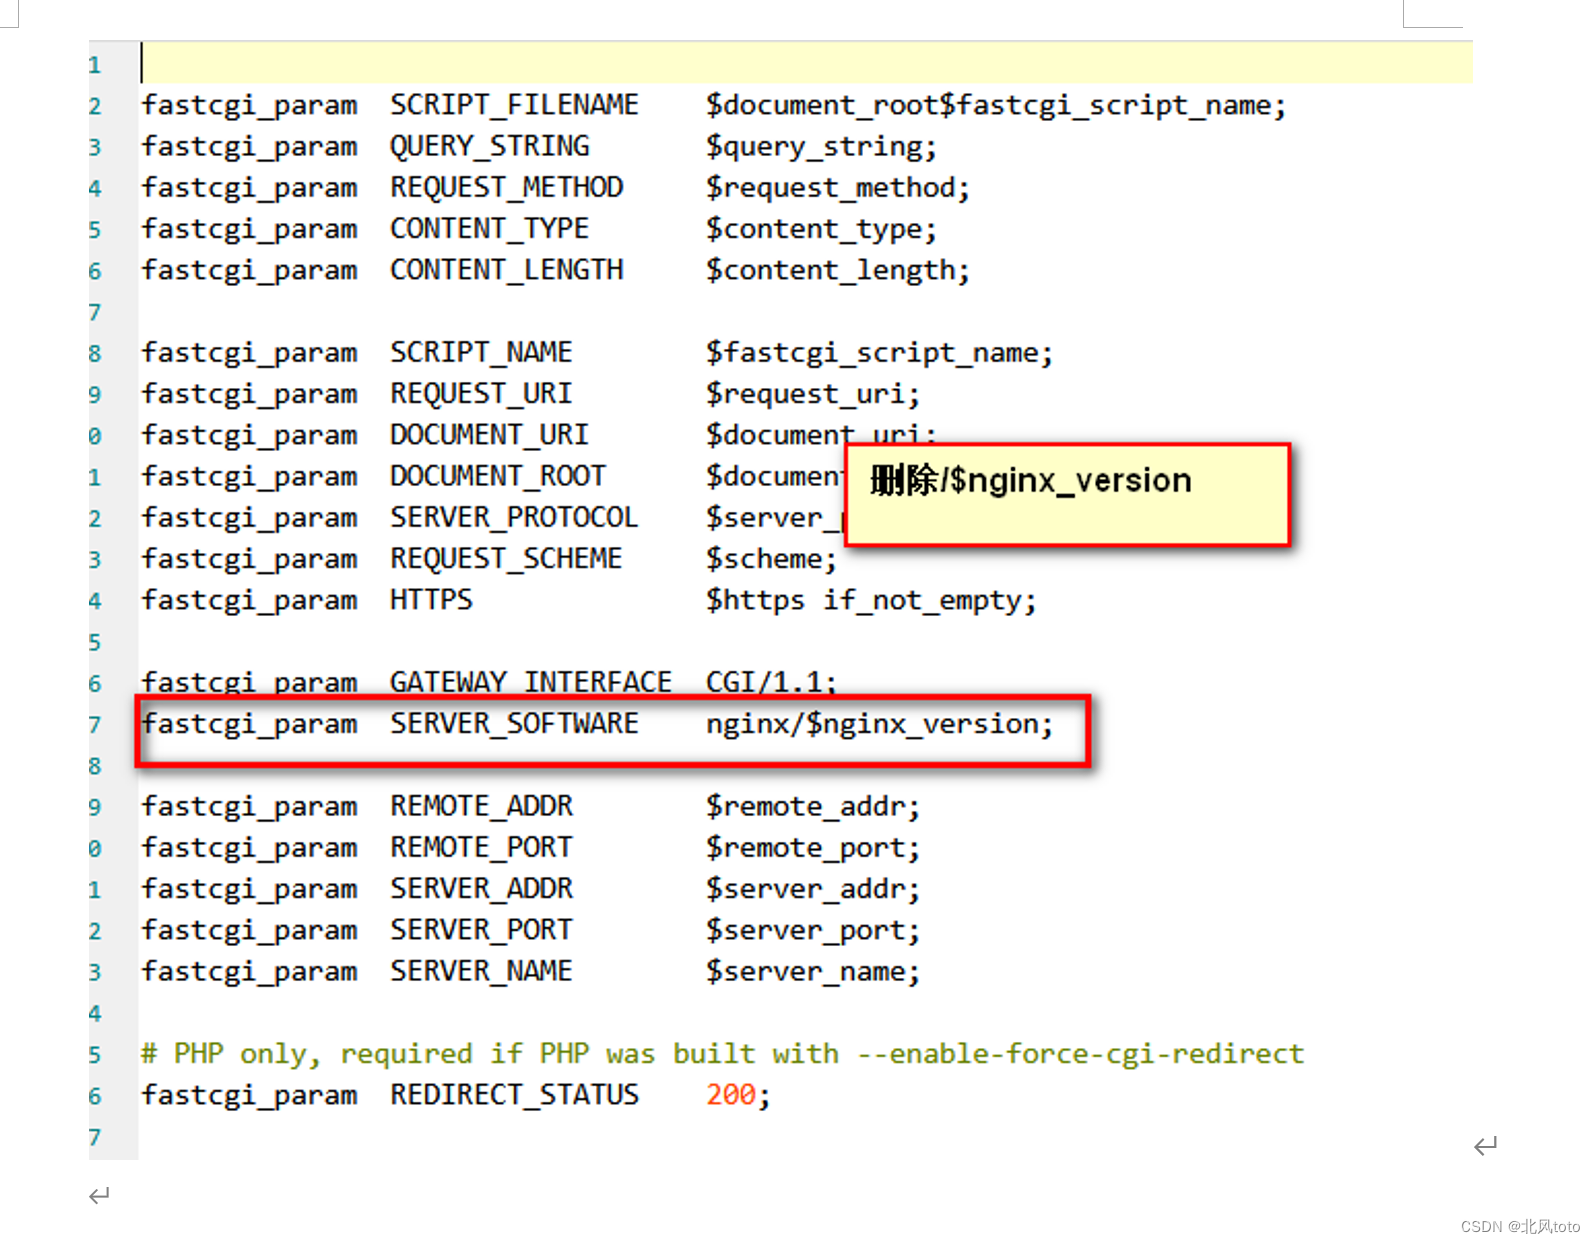Click the DOCUMENT_ROOT parameter name
This screenshot has width=1595, height=1243.
(498, 476)
